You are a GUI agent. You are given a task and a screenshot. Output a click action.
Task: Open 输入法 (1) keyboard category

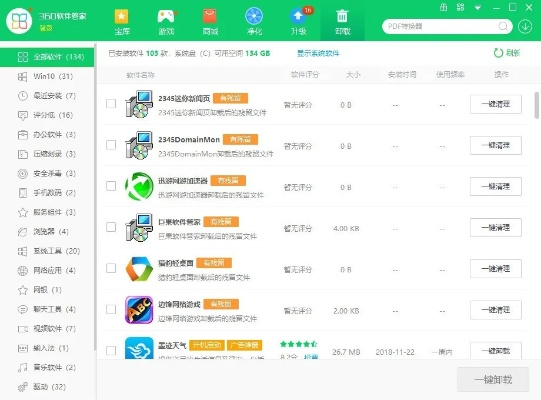tap(47, 348)
